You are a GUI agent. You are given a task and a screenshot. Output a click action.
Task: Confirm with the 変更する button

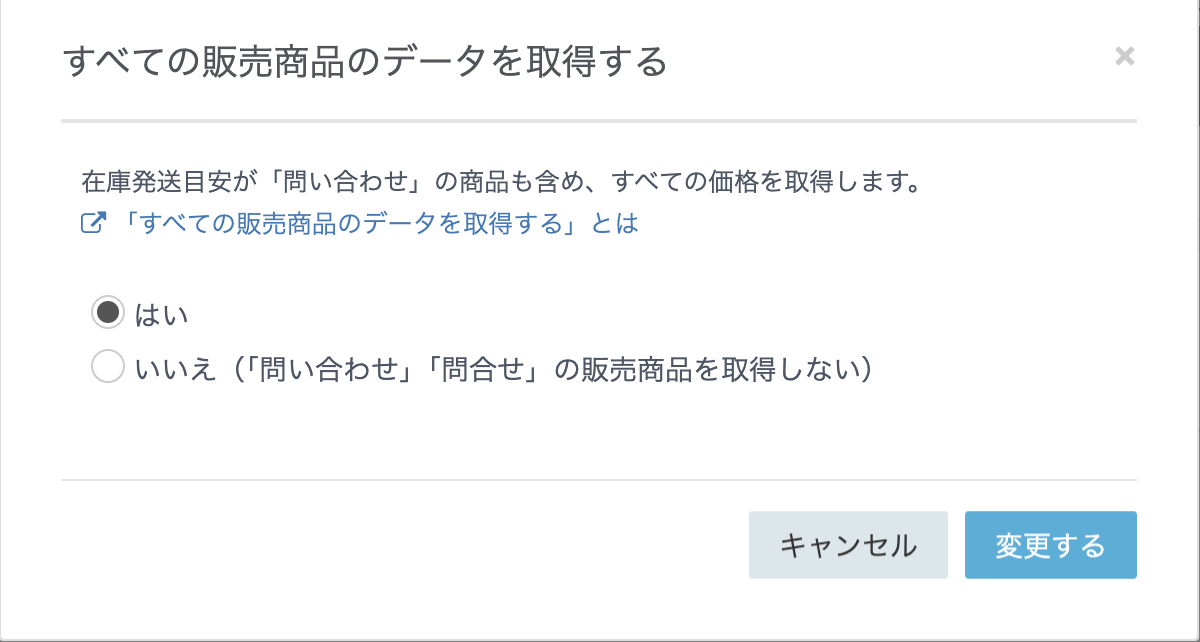(1050, 545)
